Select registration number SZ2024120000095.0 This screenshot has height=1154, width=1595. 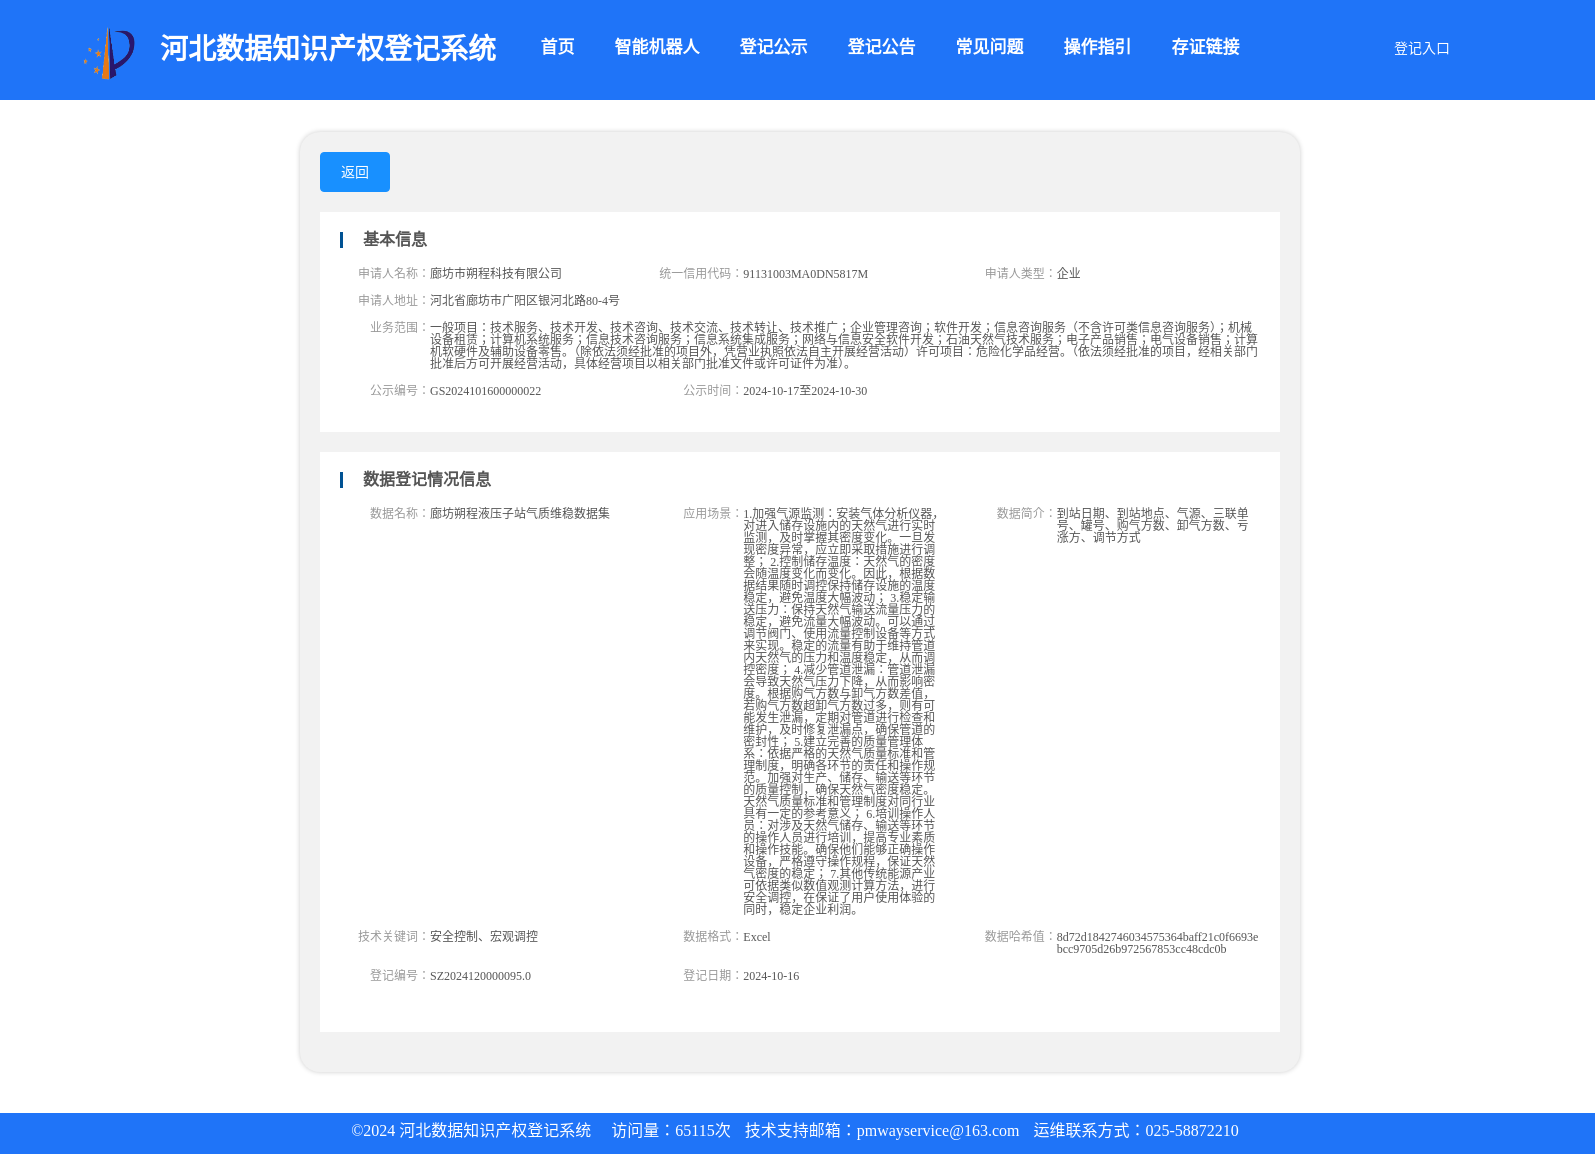pos(480,976)
